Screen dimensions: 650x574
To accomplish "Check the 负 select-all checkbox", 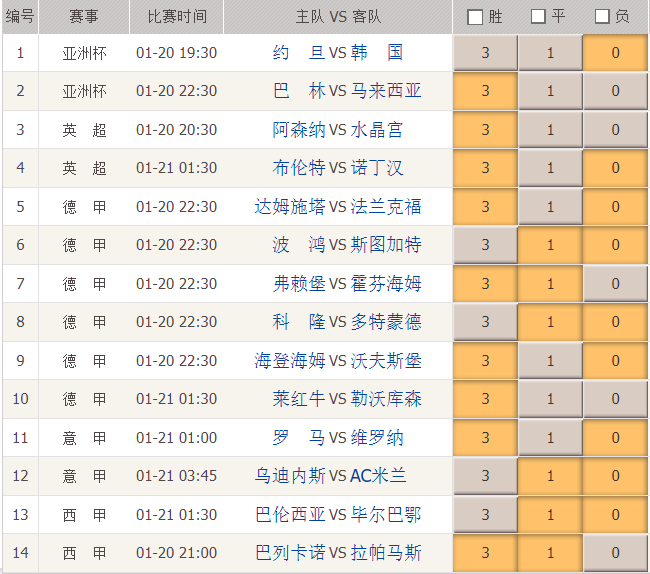I will [x=602, y=17].
